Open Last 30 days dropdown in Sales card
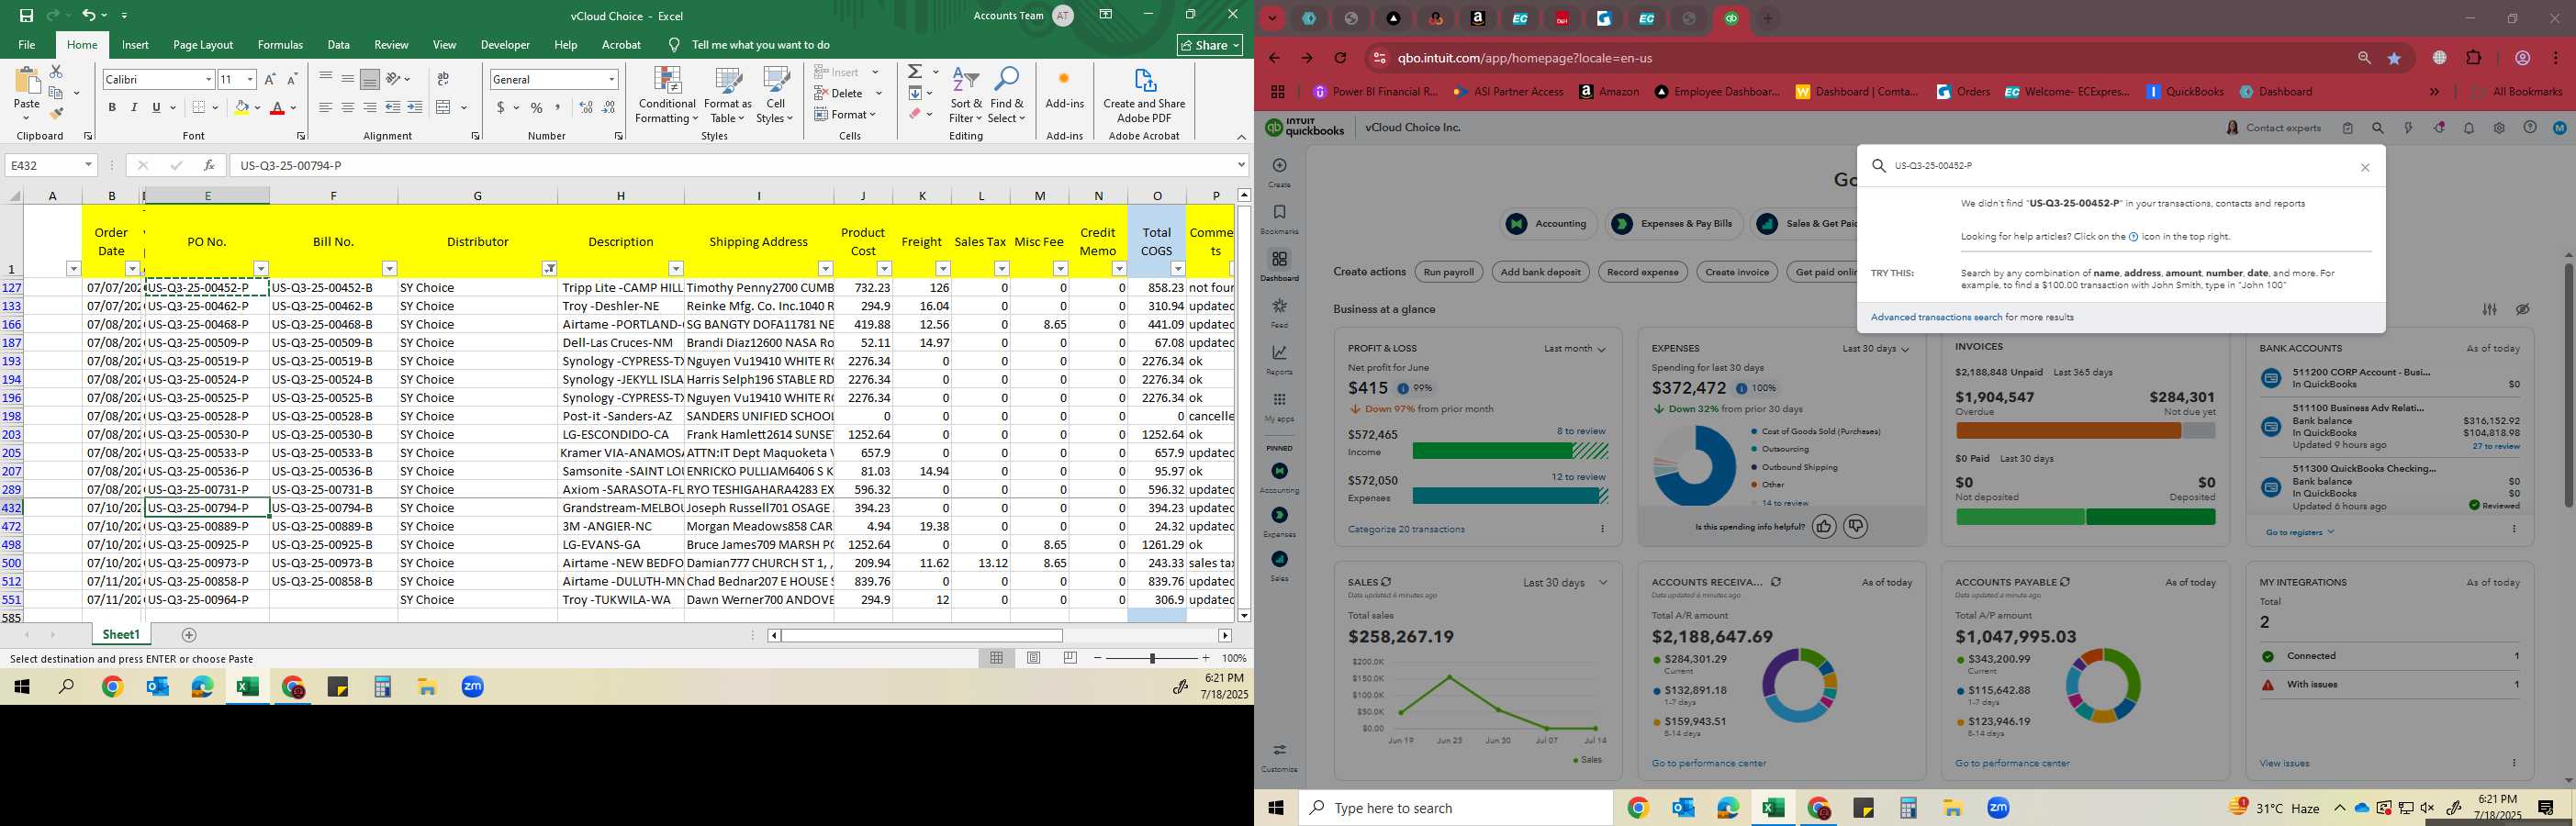2576x826 pixels. (1565, 582)
